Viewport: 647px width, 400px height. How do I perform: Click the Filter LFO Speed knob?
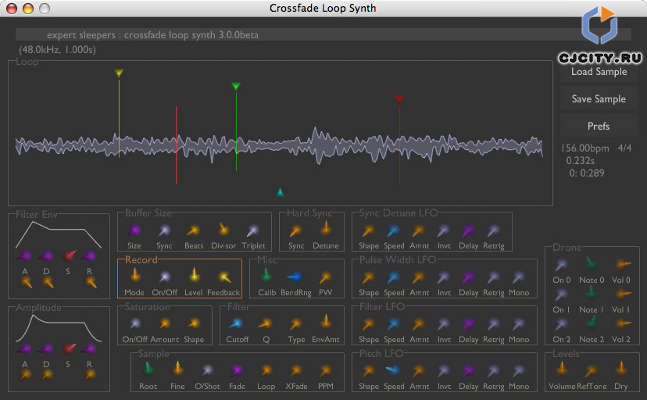point(393,324)
